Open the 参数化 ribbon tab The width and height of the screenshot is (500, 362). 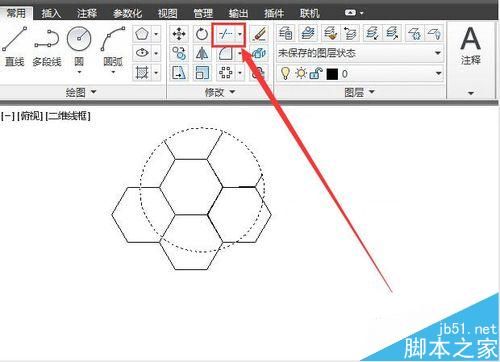(127, 13)
